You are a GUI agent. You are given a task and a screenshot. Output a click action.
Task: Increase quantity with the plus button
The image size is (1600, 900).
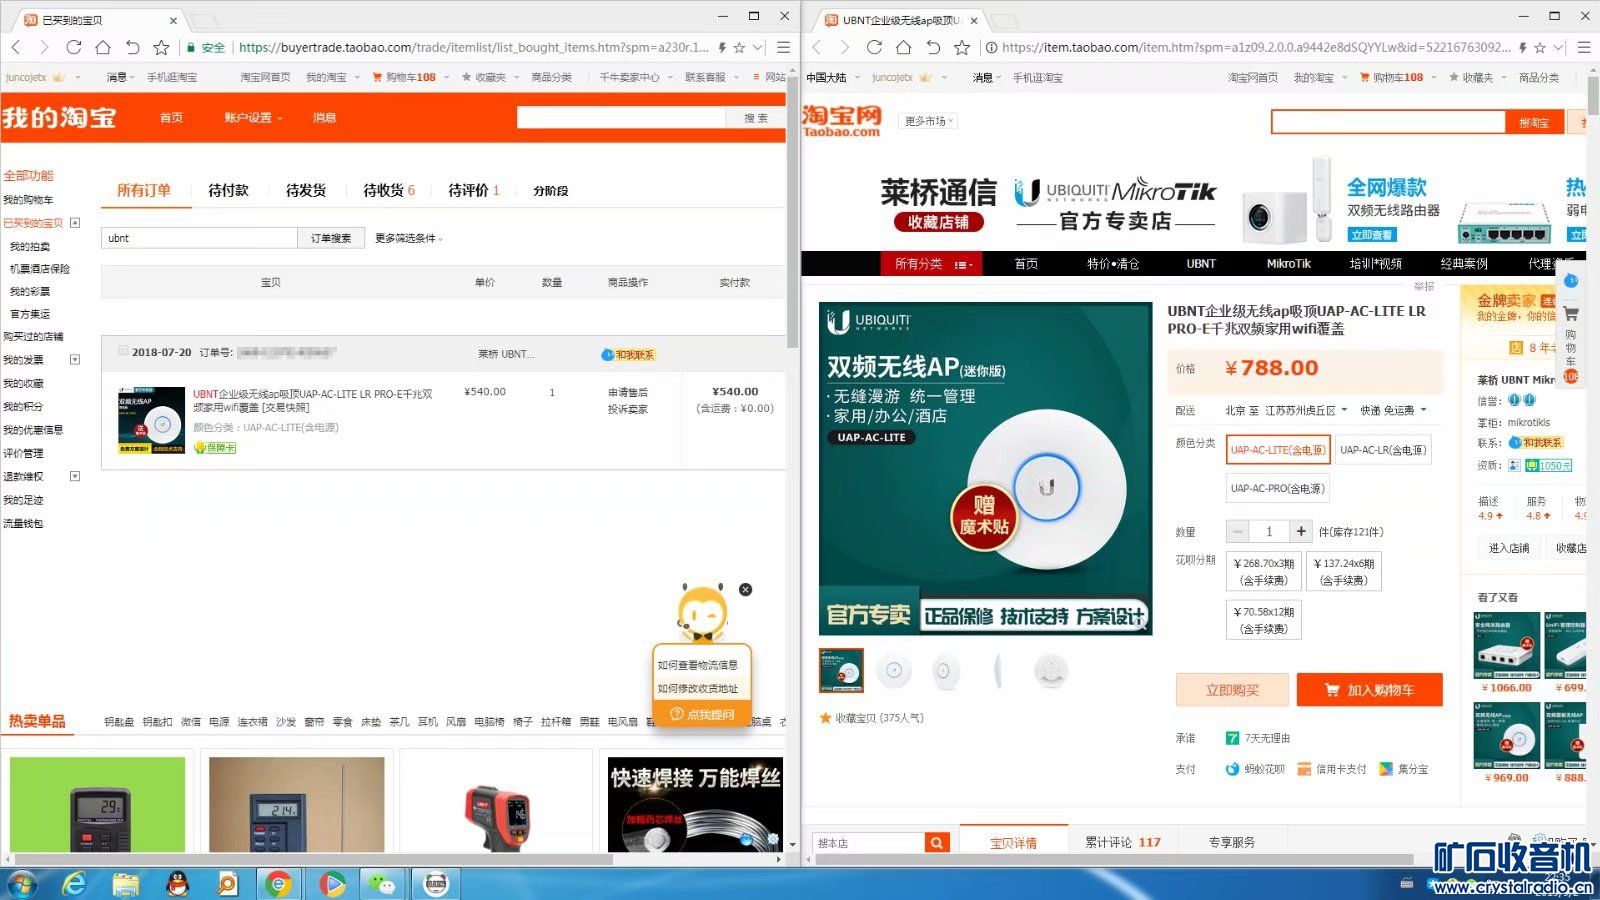(1301, 532)
